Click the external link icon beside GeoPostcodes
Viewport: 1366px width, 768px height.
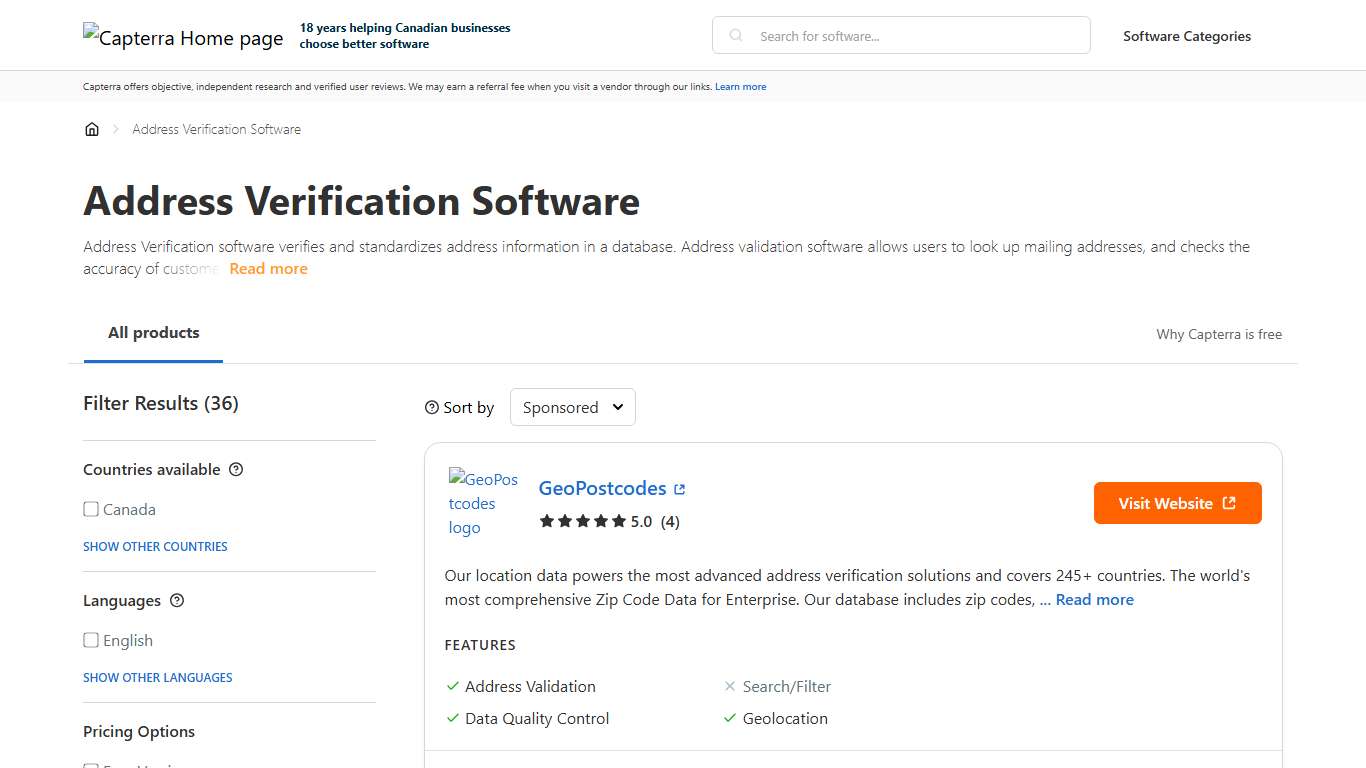pyautogui.click(x=680, y=488)
